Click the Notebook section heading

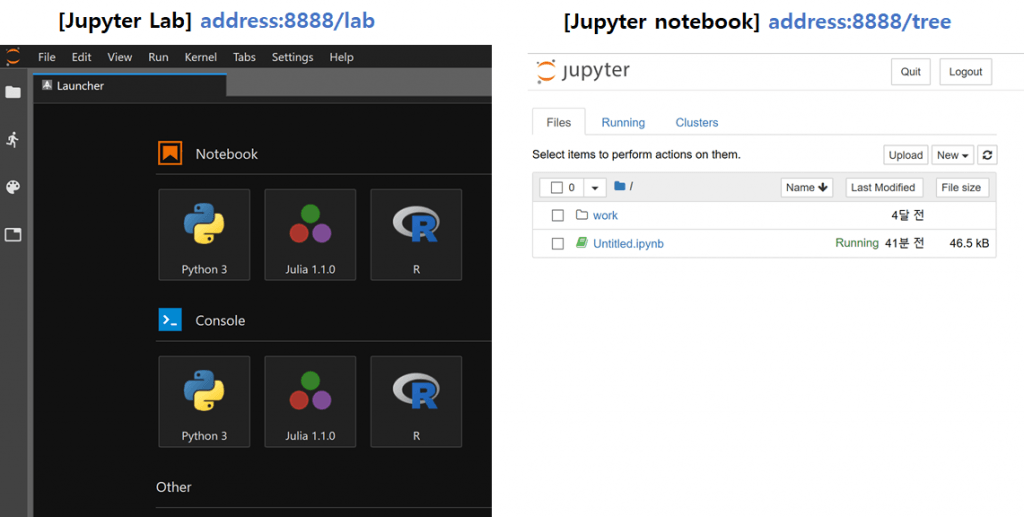coord(227,154)
